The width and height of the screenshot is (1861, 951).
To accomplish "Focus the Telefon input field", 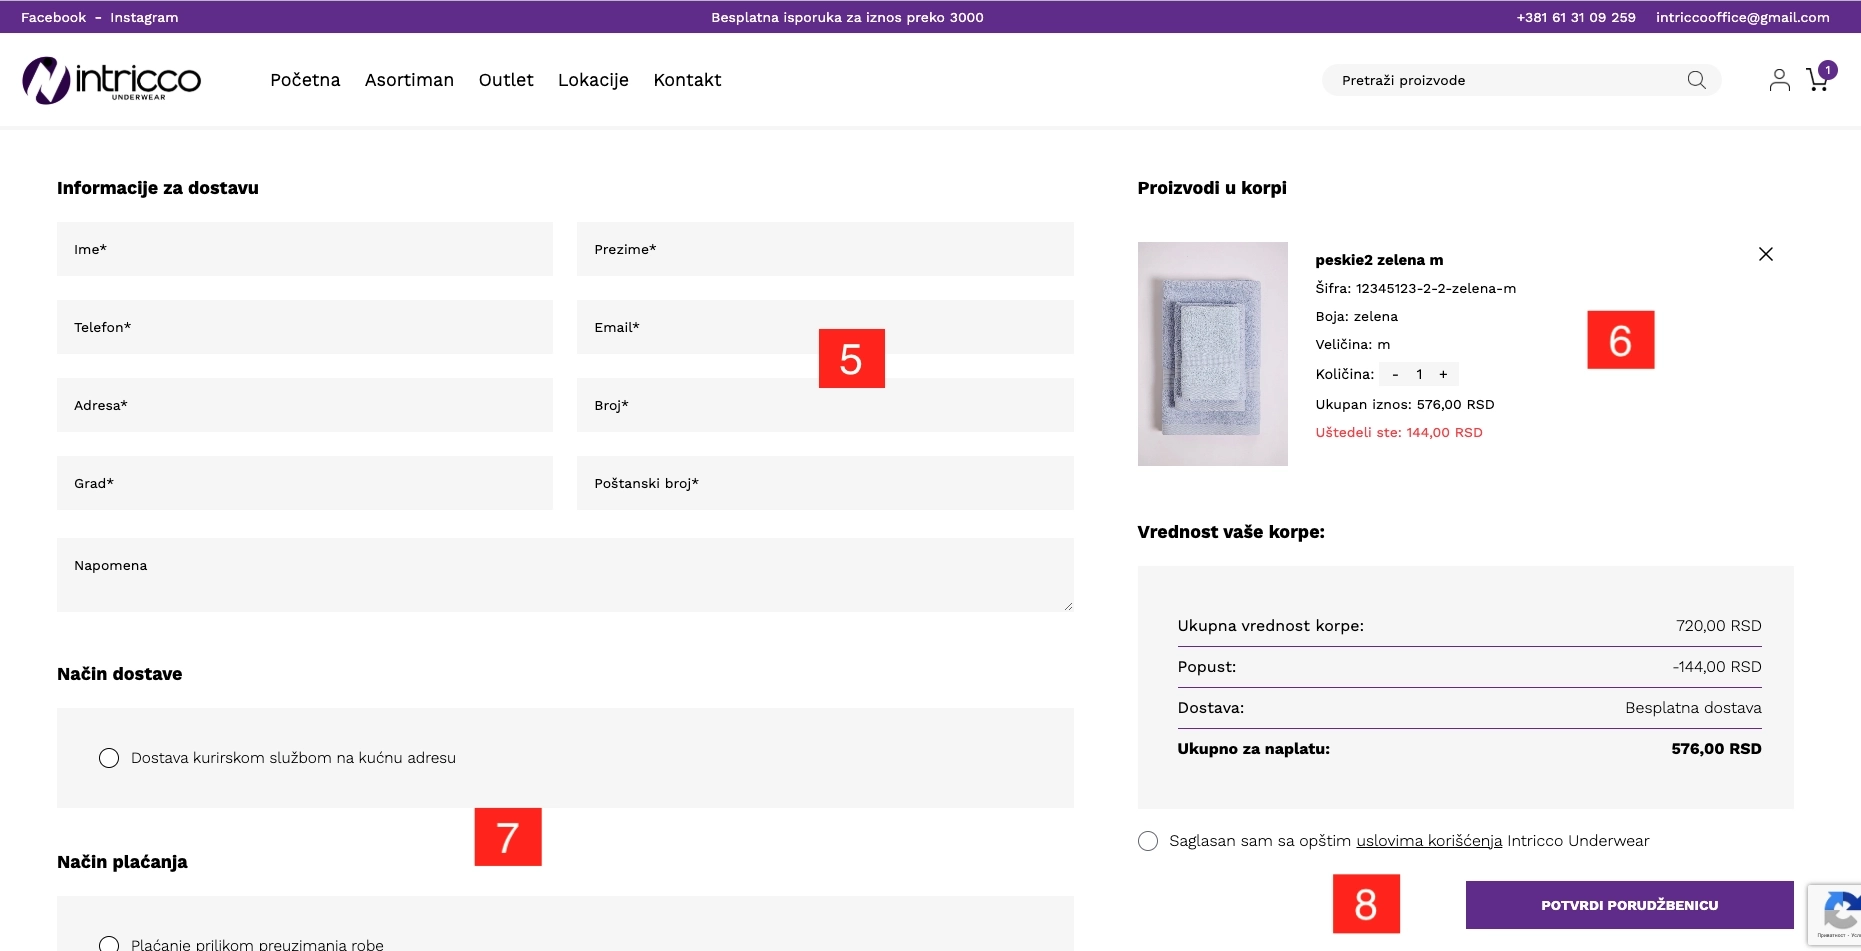I will pyautogui.click(x=305, y=327).
